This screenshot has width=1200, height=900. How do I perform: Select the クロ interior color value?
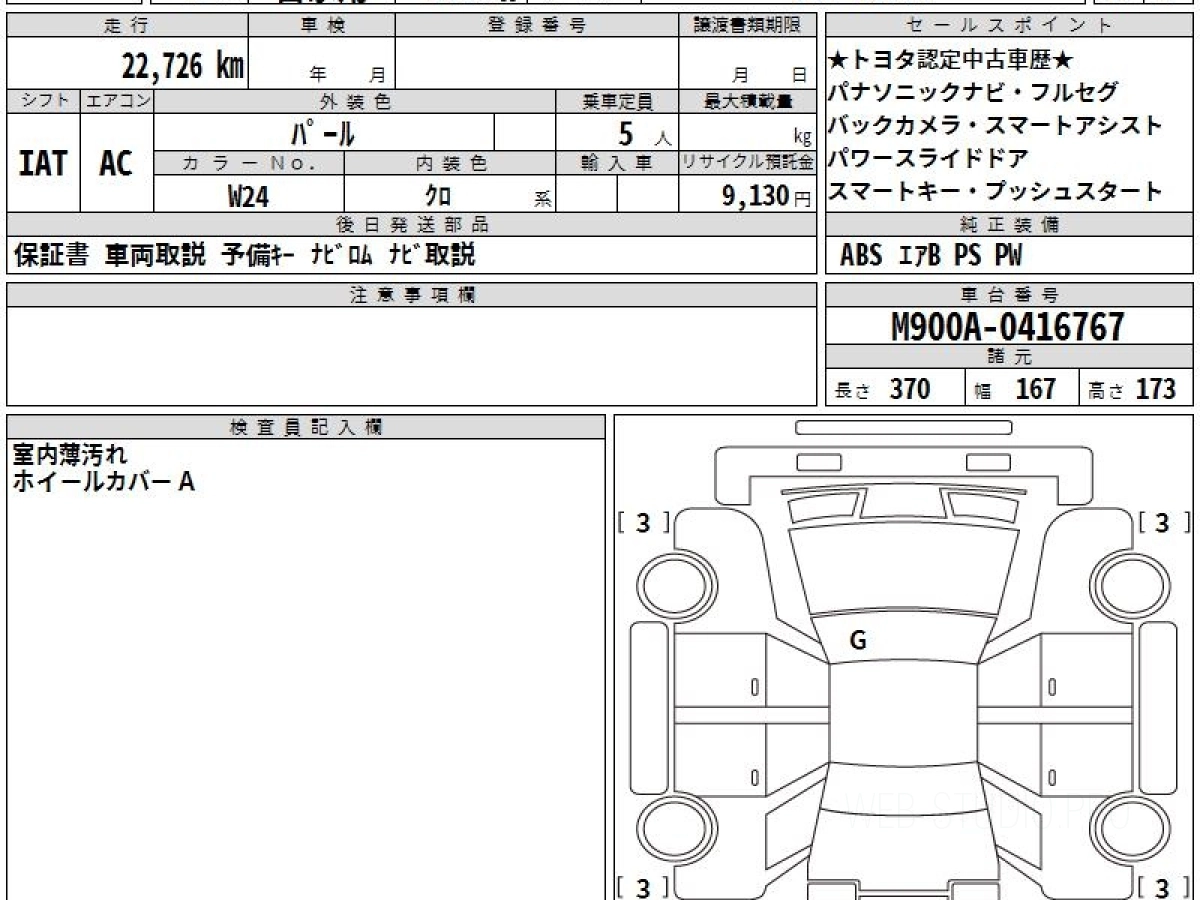(x=438, y=196)
